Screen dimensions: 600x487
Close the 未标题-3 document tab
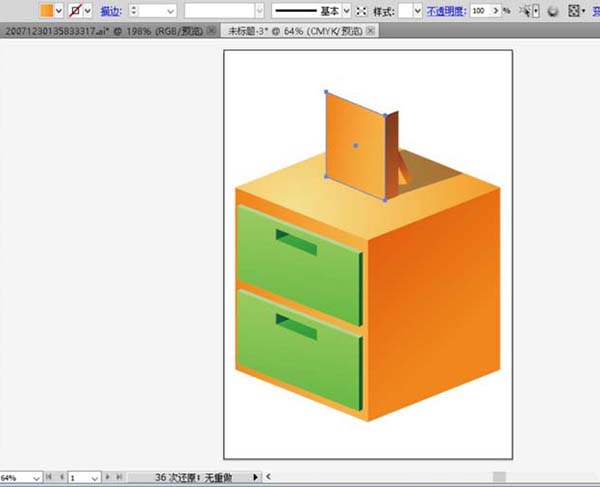coord(370,31)
